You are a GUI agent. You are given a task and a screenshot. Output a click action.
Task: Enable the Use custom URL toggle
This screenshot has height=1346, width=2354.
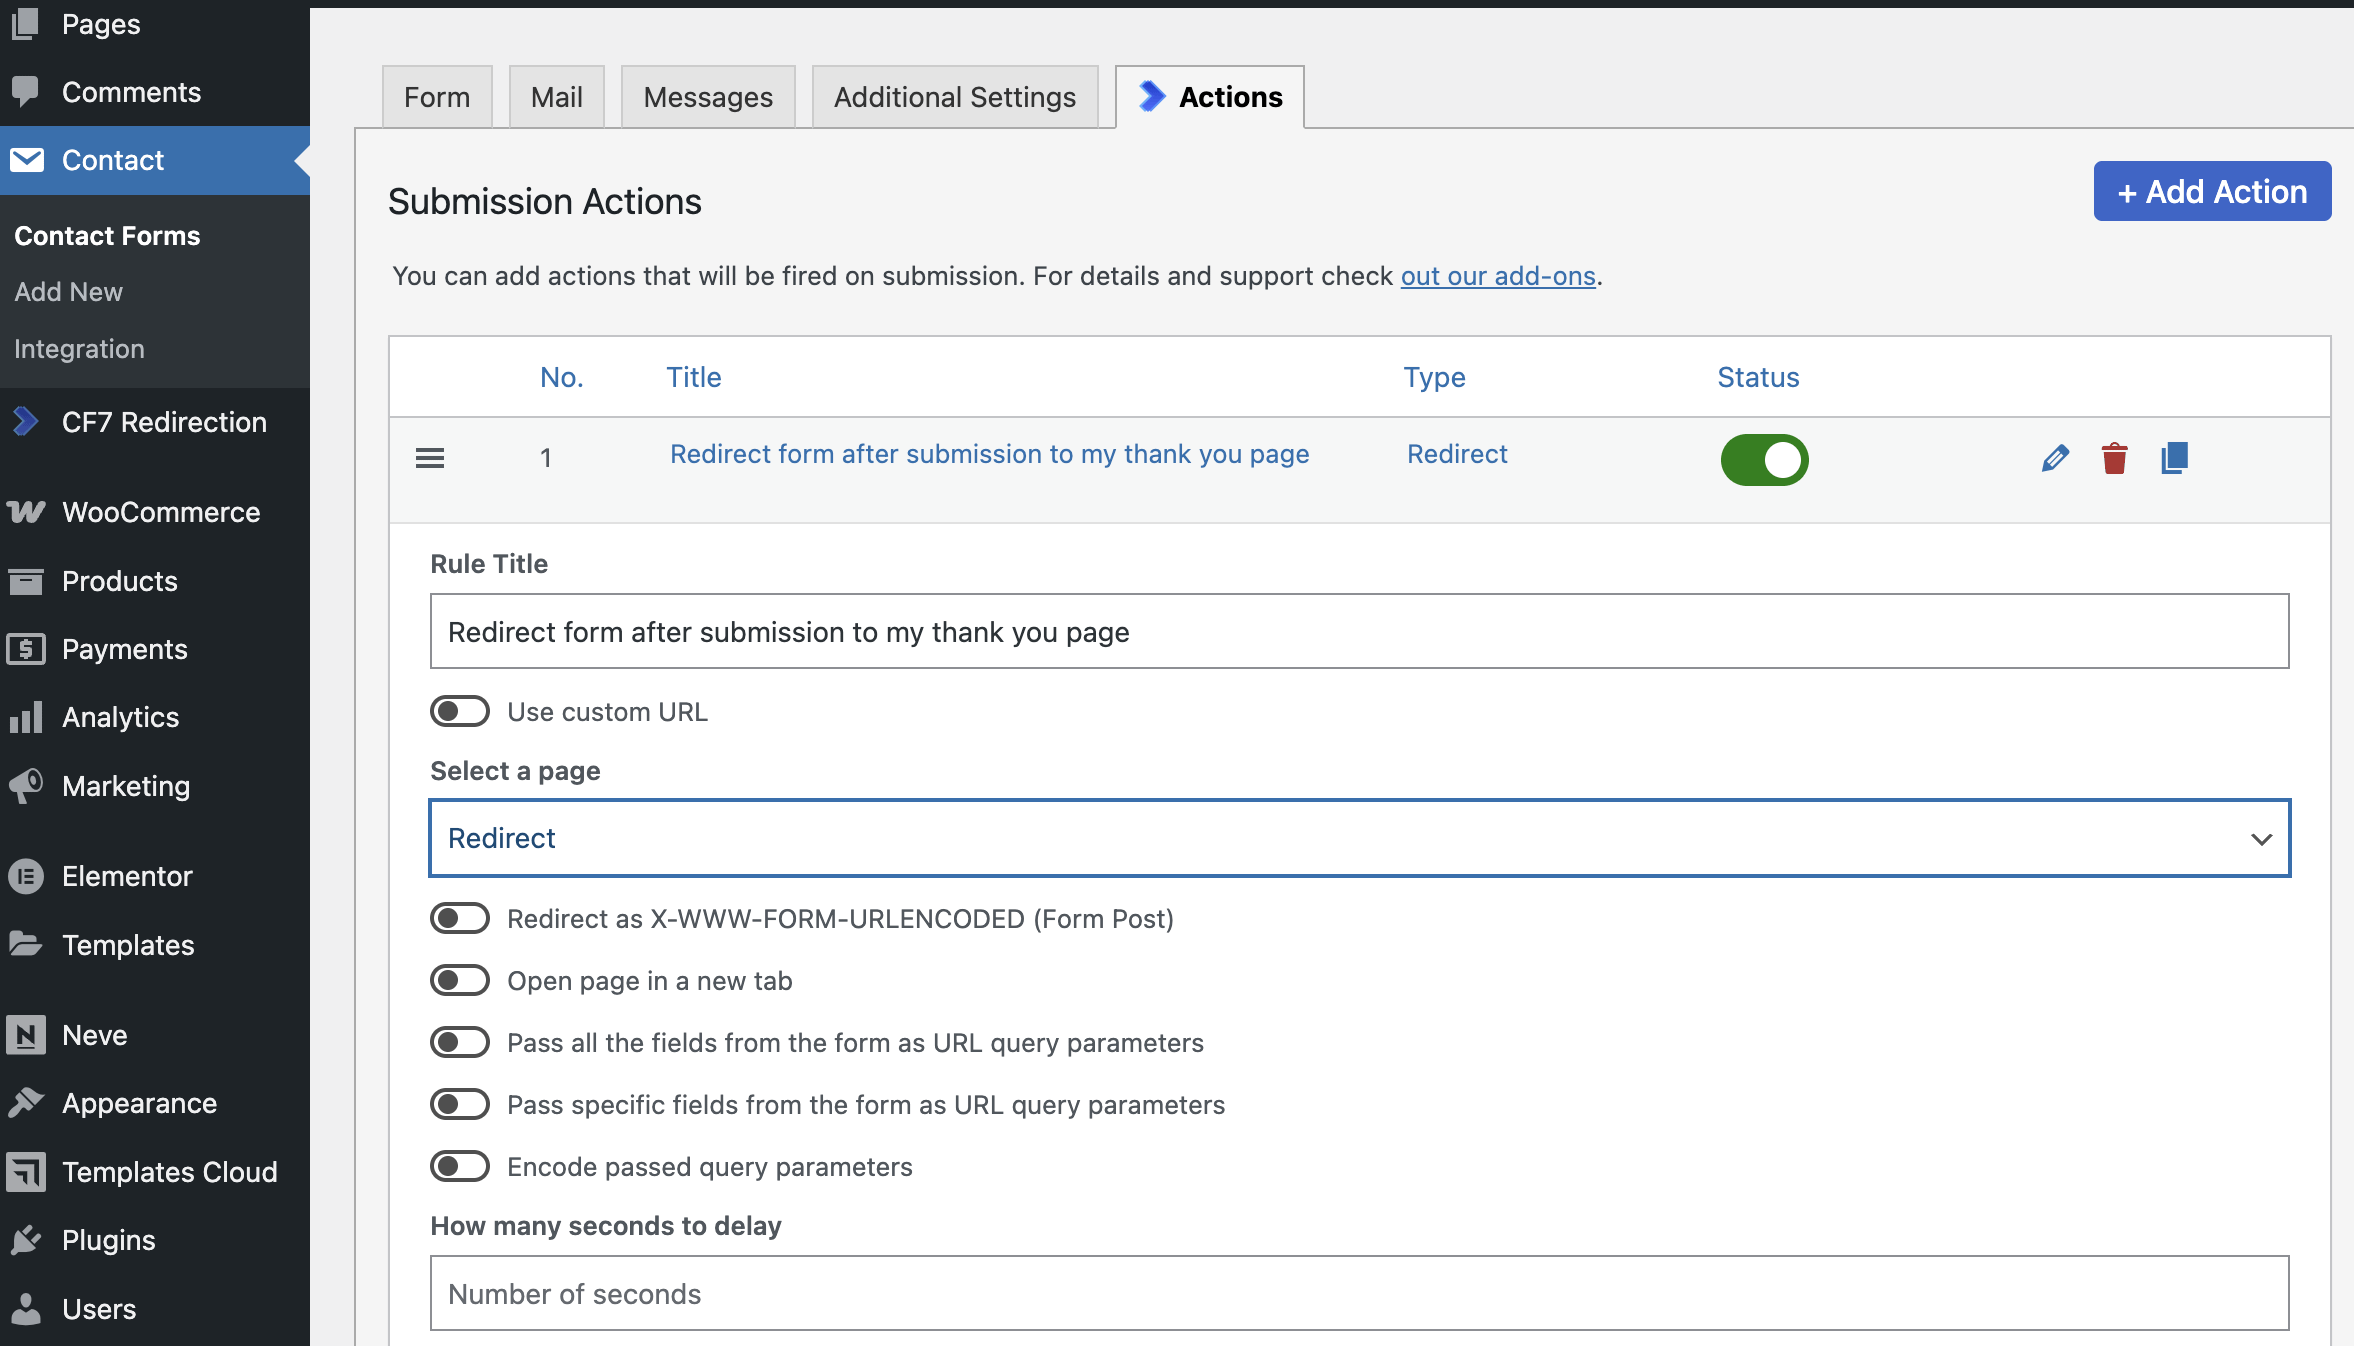coord(460,712)
